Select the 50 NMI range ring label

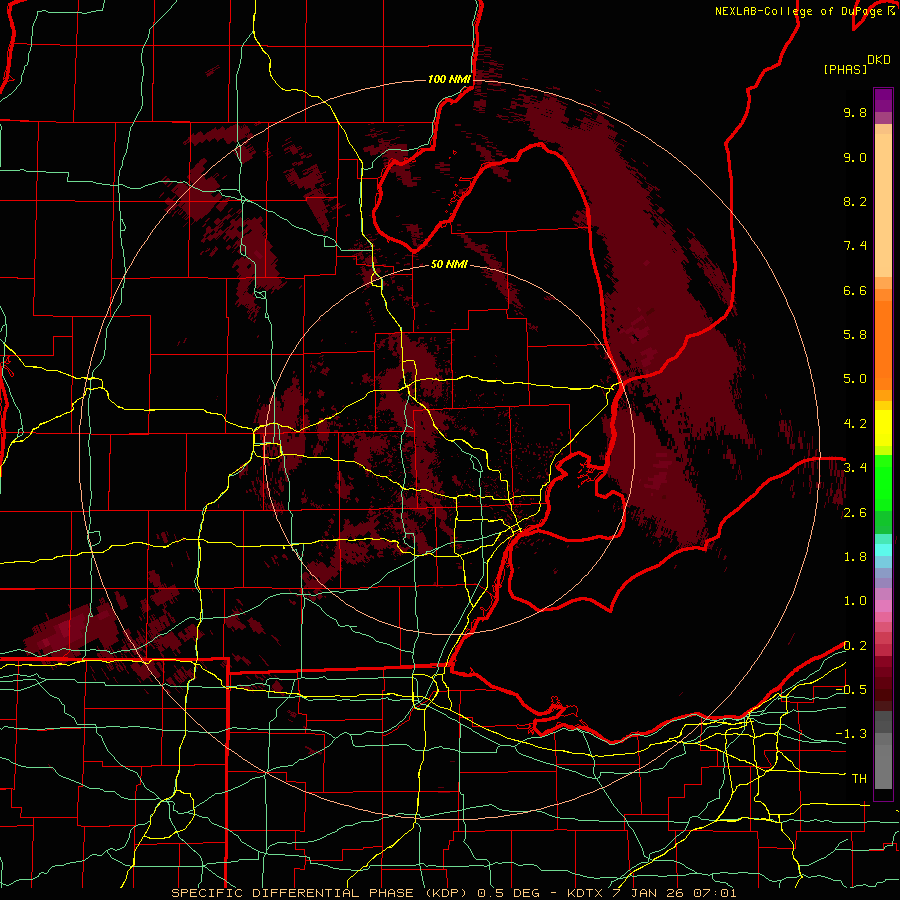[x=449, y=265]
